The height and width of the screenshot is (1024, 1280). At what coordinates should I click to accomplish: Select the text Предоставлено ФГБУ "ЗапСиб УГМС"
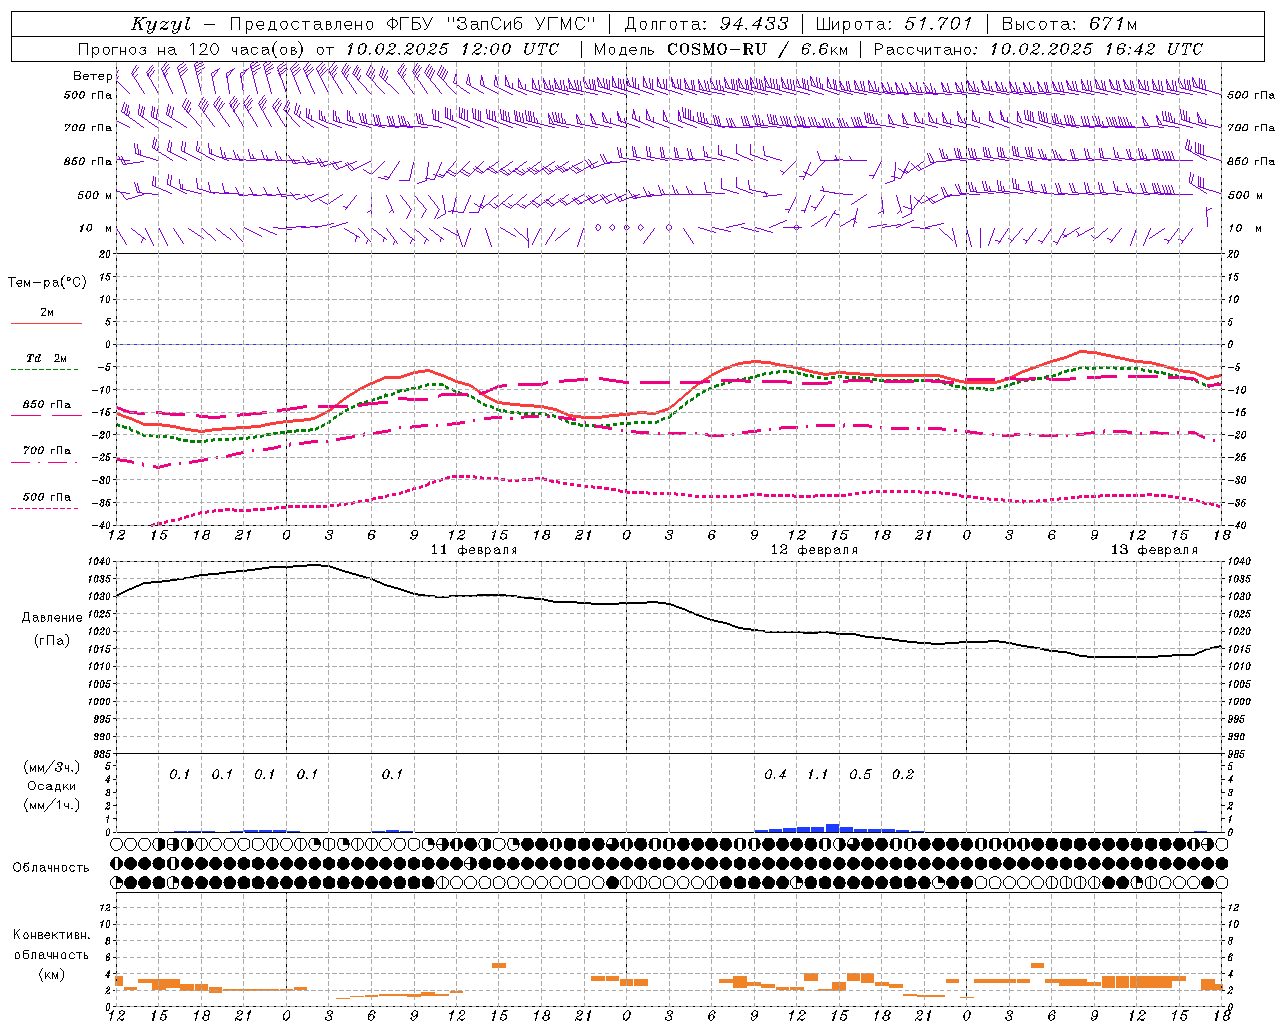pyautogui.click(x=414, y=24)
